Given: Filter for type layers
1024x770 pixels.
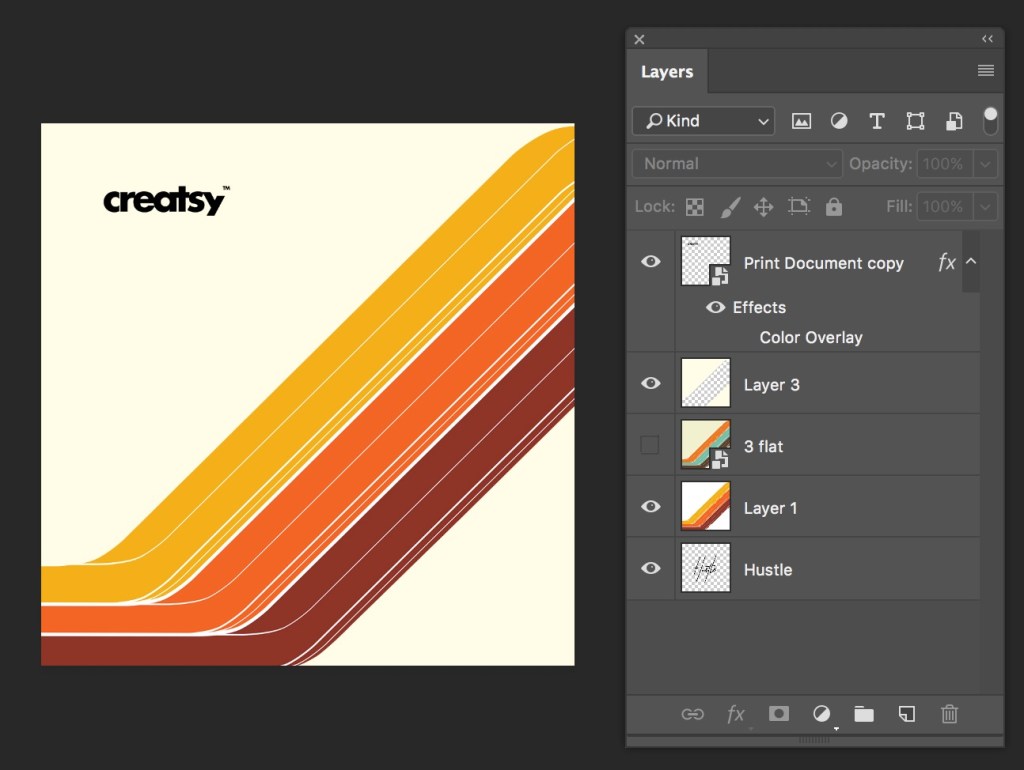Looking at the screenshot, I should point(877,120).
